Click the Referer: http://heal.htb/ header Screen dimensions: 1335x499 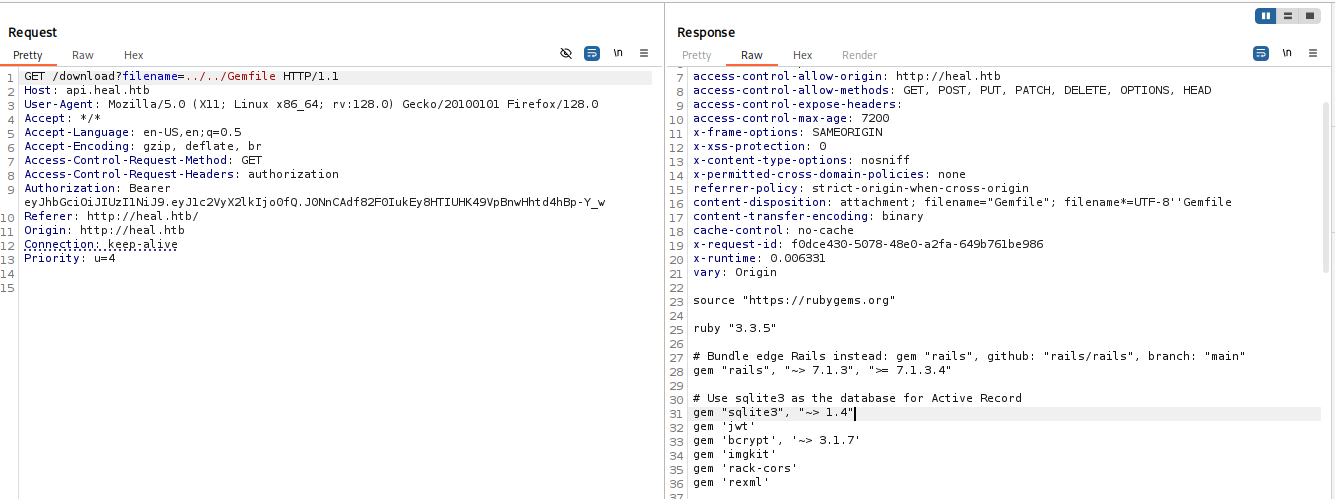[111, 216]
